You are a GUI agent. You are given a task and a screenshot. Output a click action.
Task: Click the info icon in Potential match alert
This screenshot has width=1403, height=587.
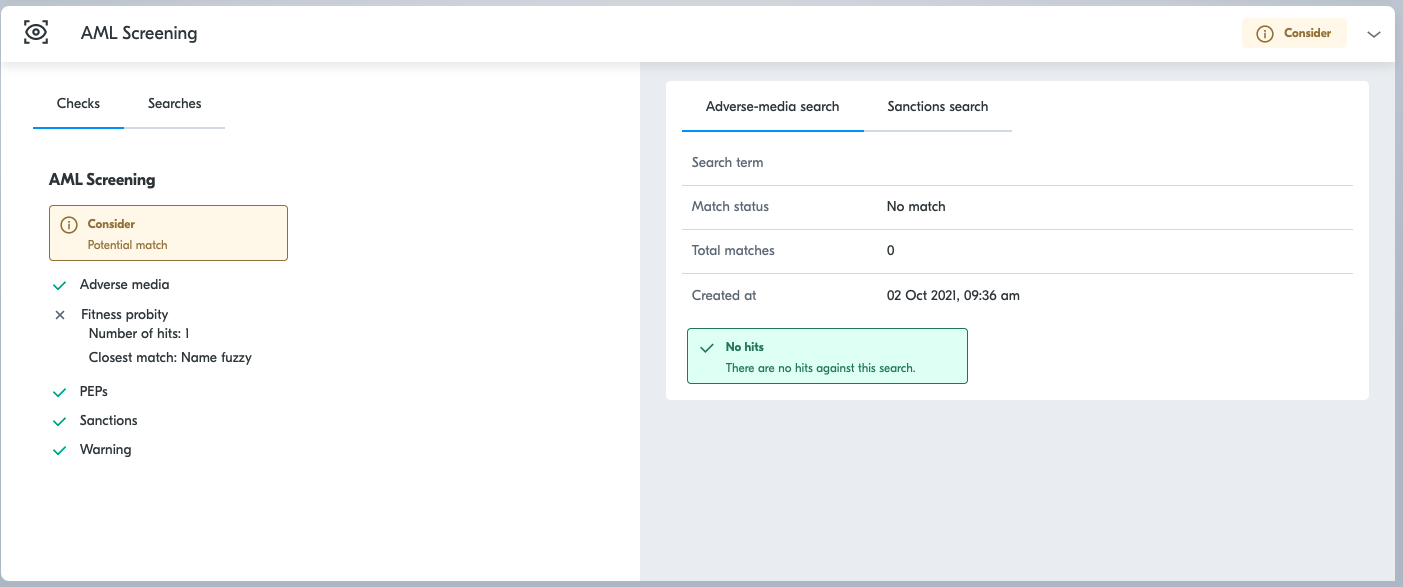tap(69, 225)
